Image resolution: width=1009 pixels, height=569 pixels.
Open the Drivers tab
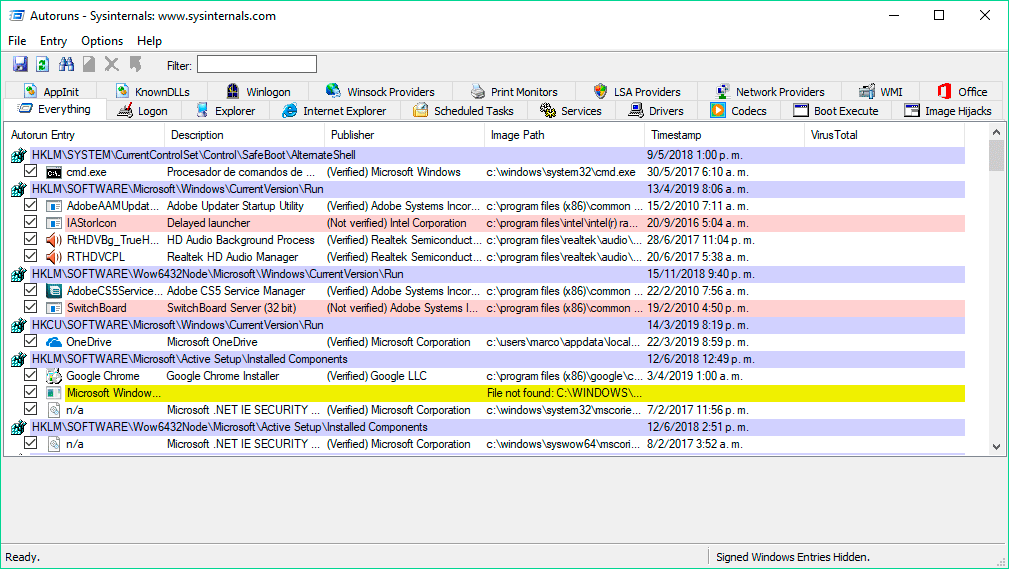(x=656, y=111)
